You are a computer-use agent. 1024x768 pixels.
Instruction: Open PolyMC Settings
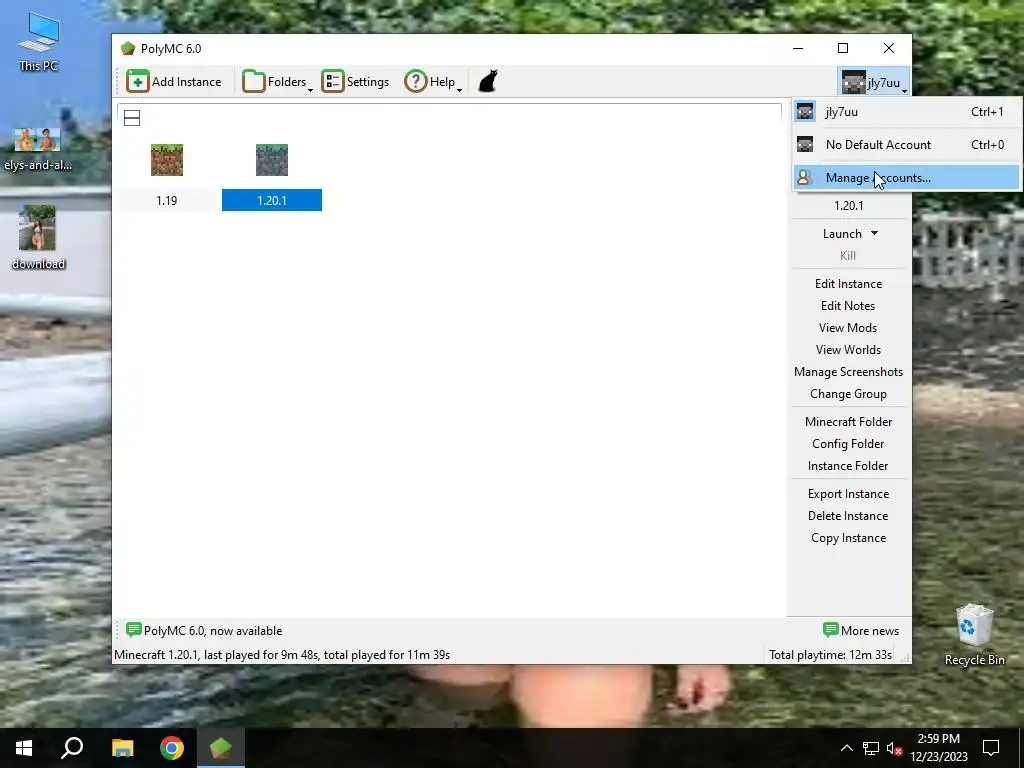pos(355,82)
